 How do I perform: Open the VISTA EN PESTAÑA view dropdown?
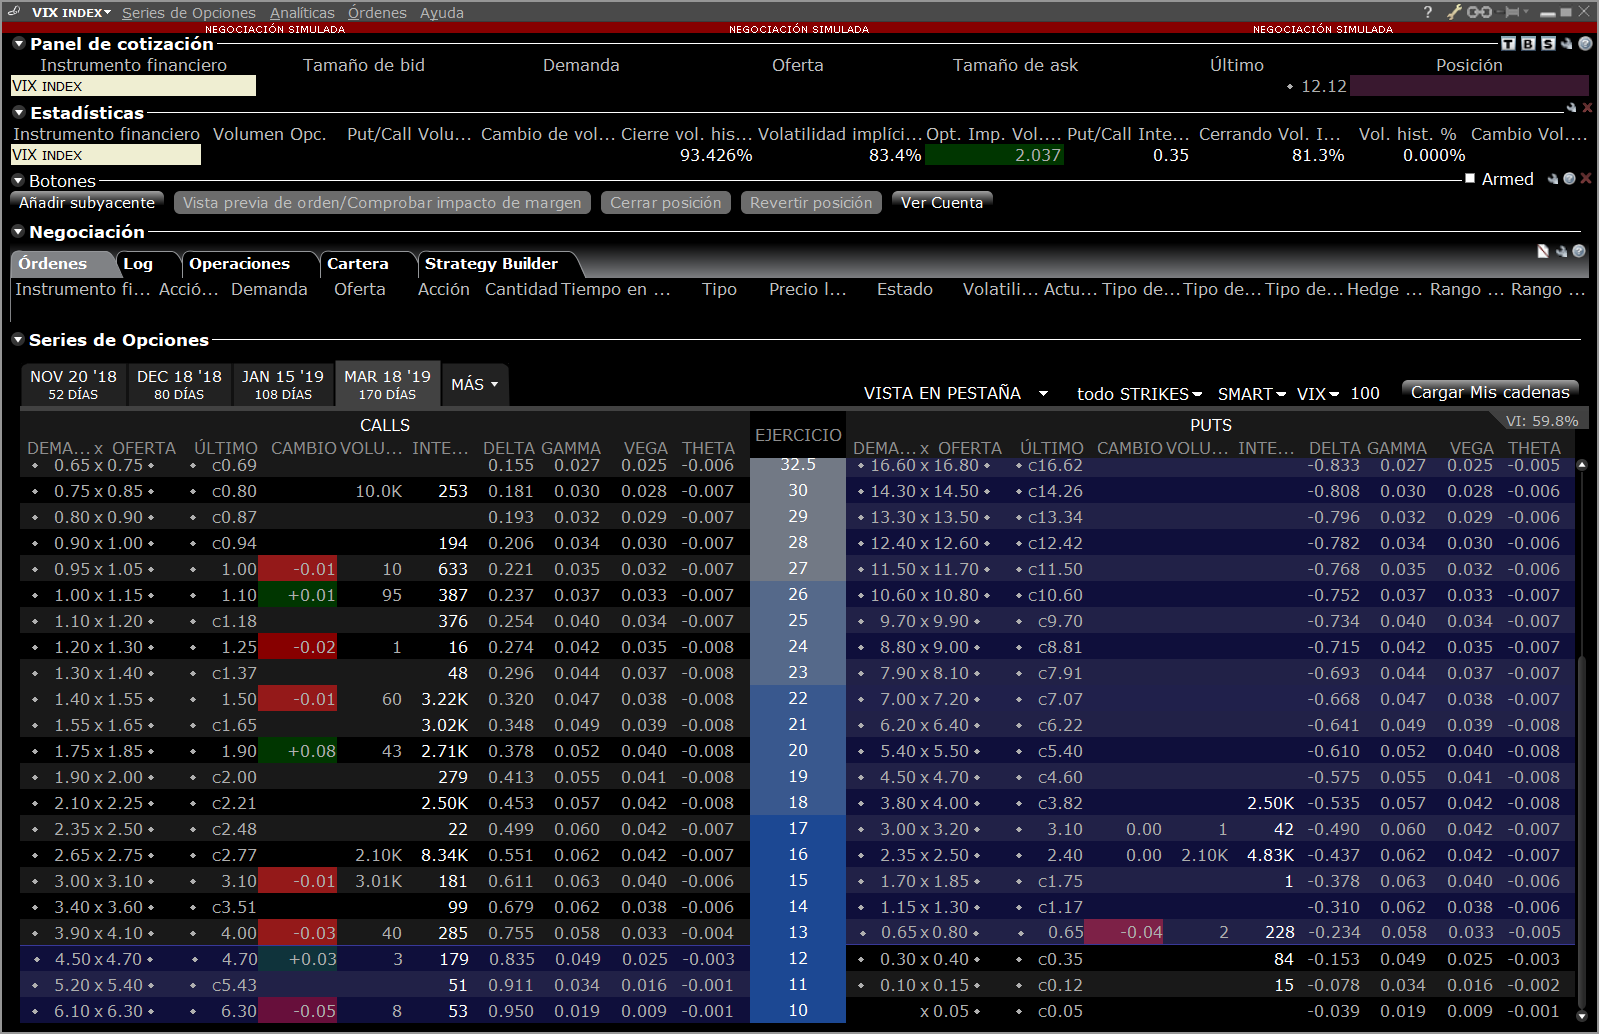click(1043, 393)
